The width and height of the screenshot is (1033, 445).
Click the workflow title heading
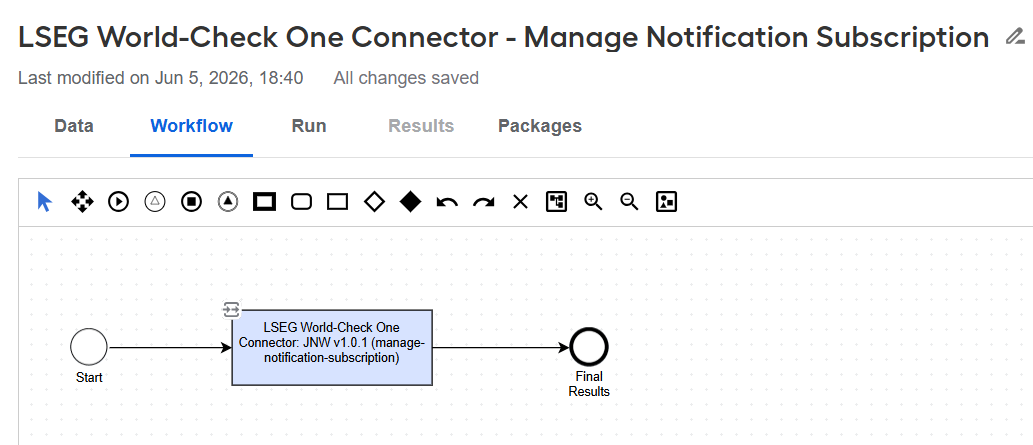pyautogui.click(x=503, y=37)
